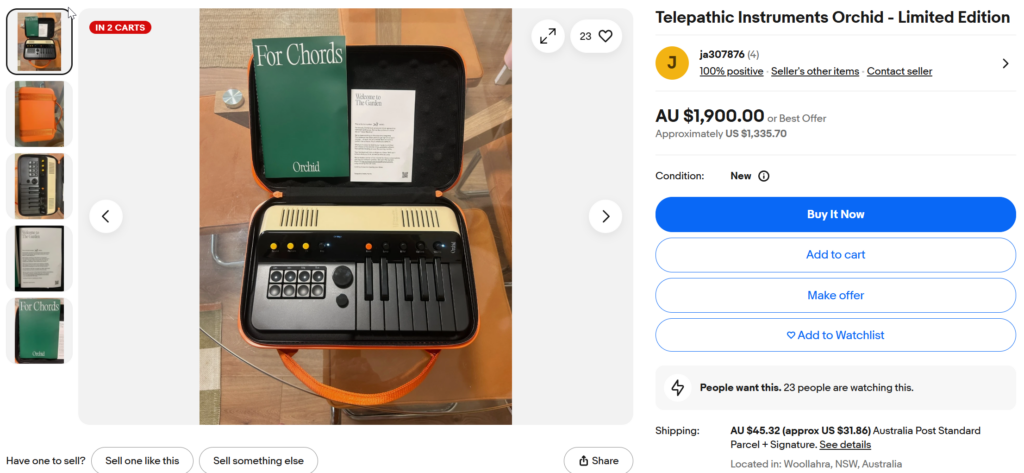Click the lightning bolt People want this icon
The image size is (1024, 473).
click(678, 387)
